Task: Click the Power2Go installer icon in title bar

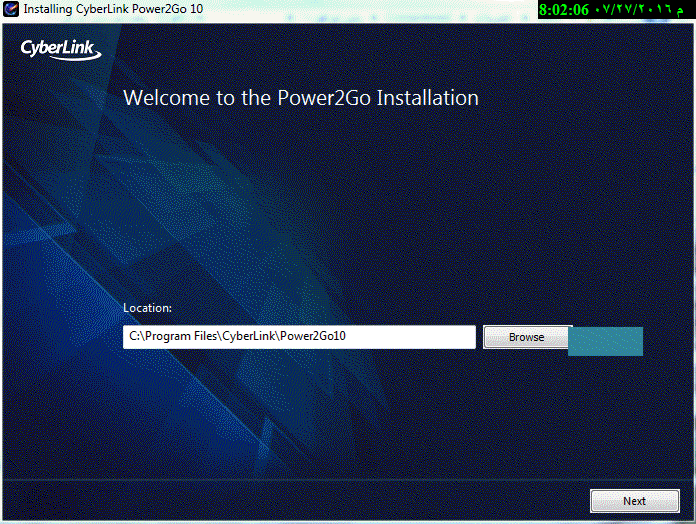Action: coord(11,10)
